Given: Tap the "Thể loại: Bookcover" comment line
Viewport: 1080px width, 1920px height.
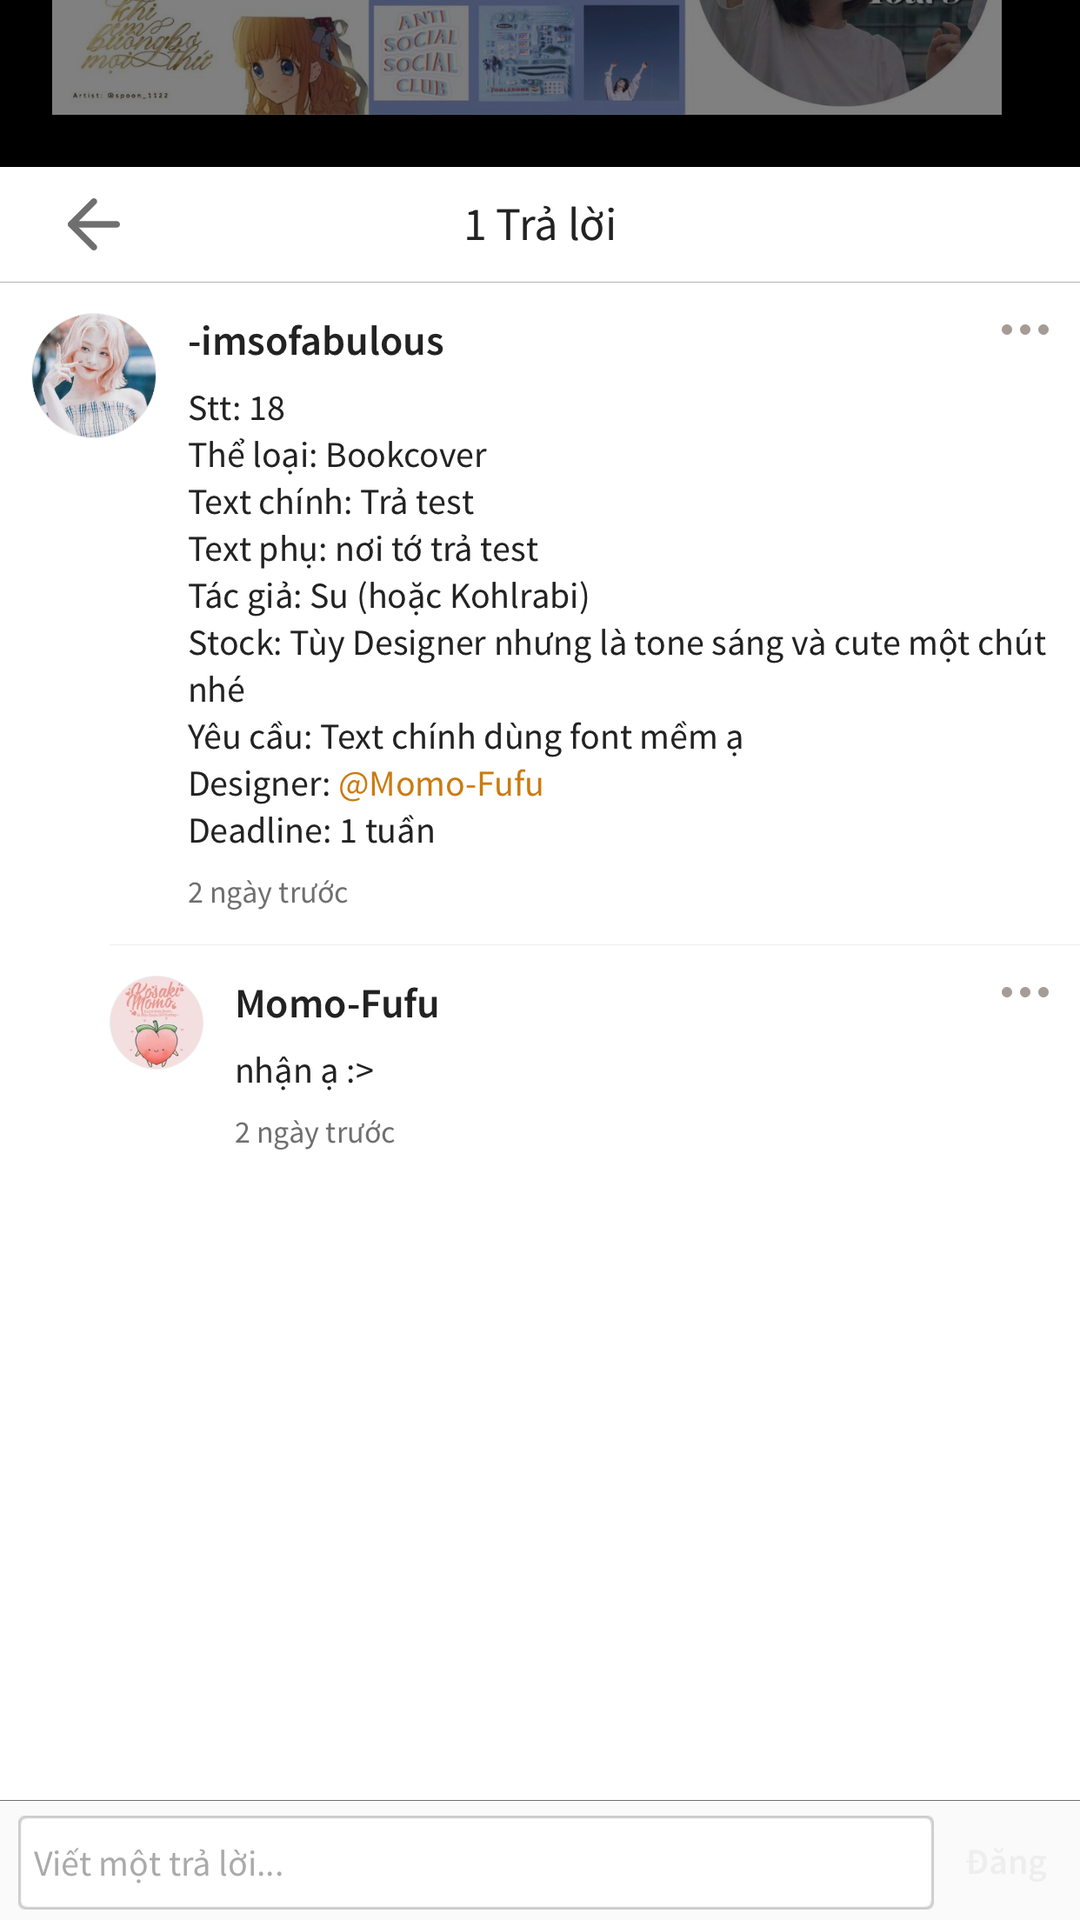Looking at the screenshot, I should 337,455.
